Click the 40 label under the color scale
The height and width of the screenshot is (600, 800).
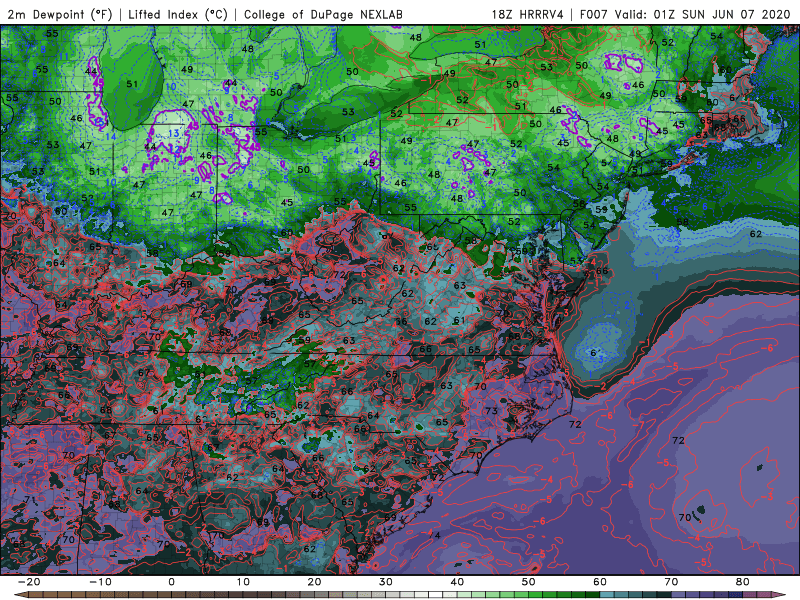click(457, 582)
